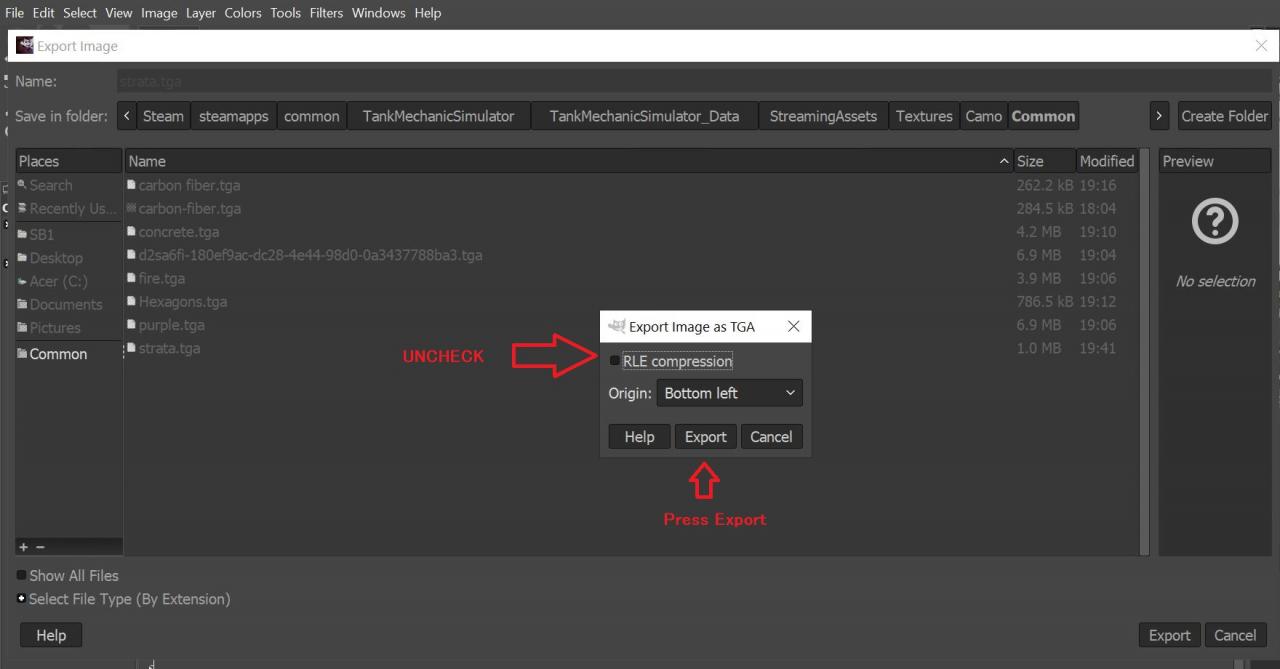Close the Export Image as TGA dialog

pyautogui.click(x=793, y=327)
